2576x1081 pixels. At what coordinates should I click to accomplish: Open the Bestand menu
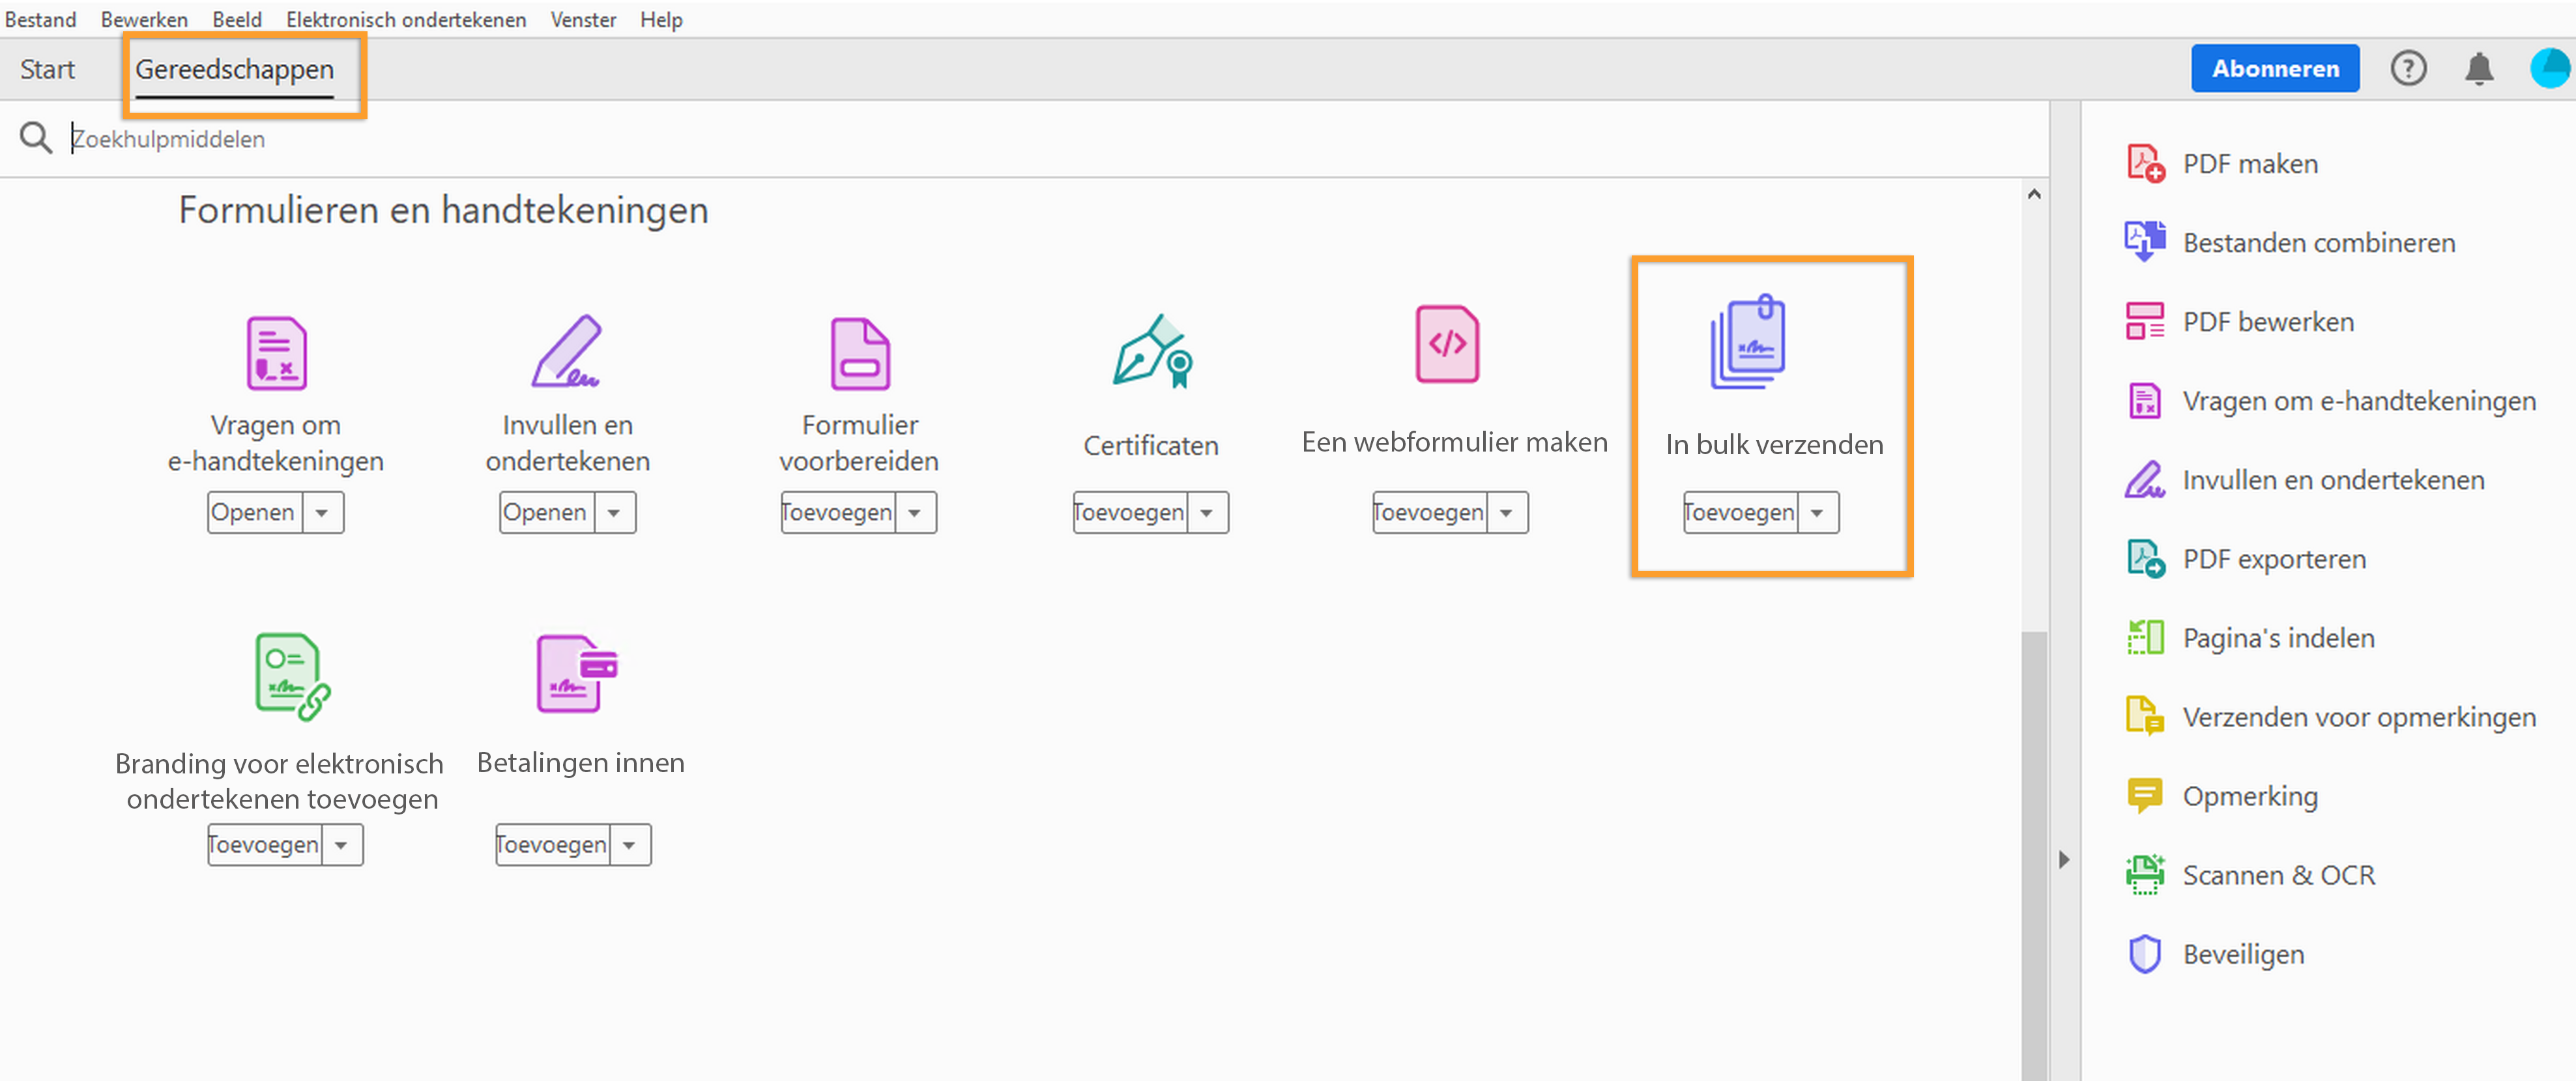pyautogui.click(x=40, y=19)
